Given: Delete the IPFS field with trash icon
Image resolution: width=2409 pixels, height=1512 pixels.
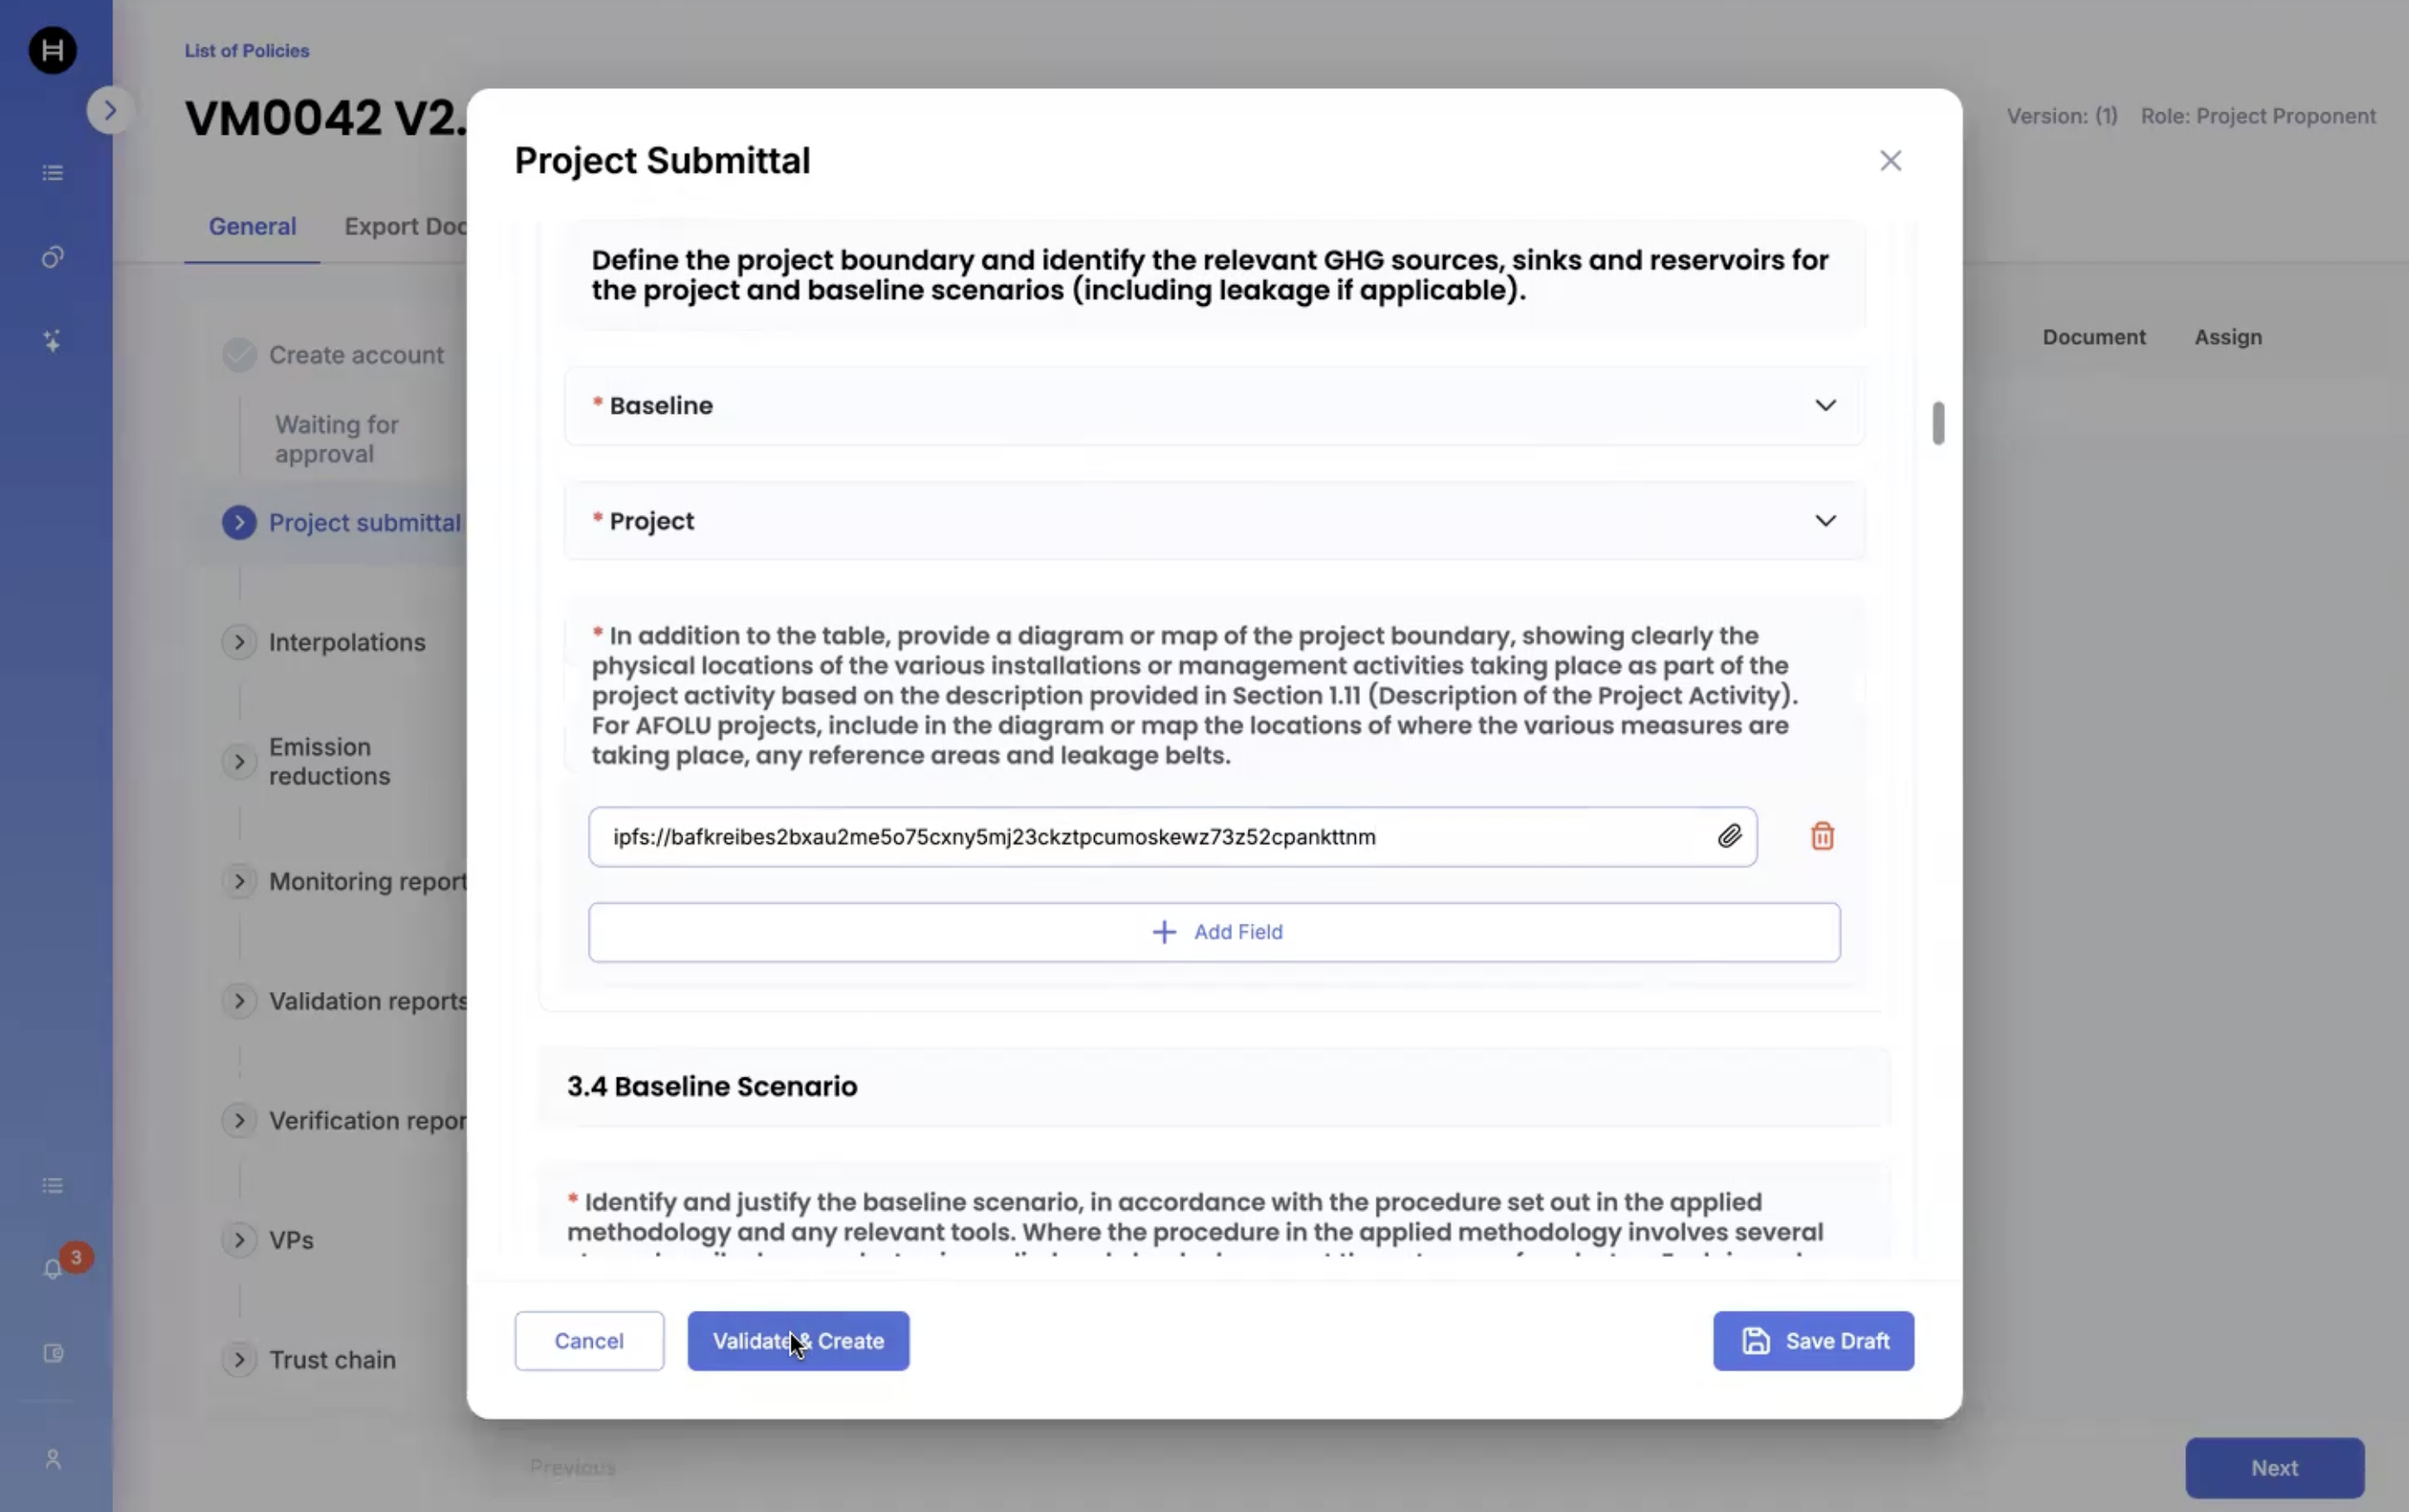Looking at the screenshot, I should coord(1822,836).
